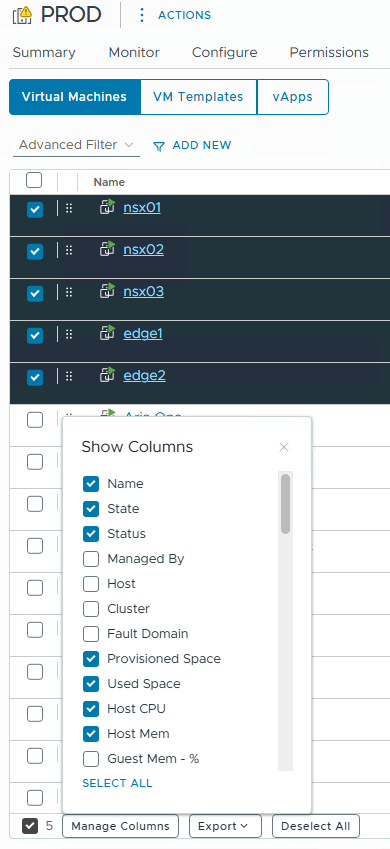Switch to the VM Templates tab
Screen dimensions: 390x849
(x=198, y=97)
